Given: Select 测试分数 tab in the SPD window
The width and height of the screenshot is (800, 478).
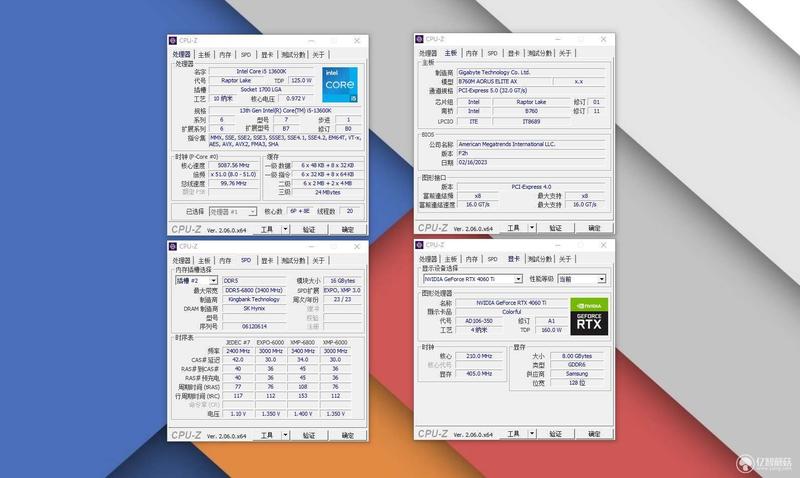Looking at the screenshot, I should (x=293, y=261).
